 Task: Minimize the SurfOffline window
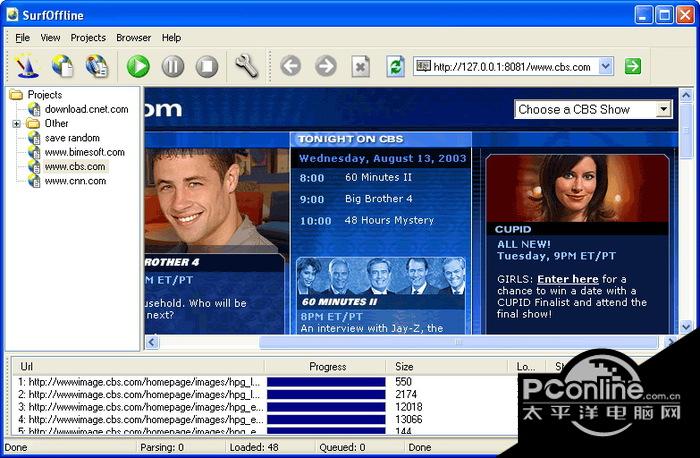click(643, 15)
